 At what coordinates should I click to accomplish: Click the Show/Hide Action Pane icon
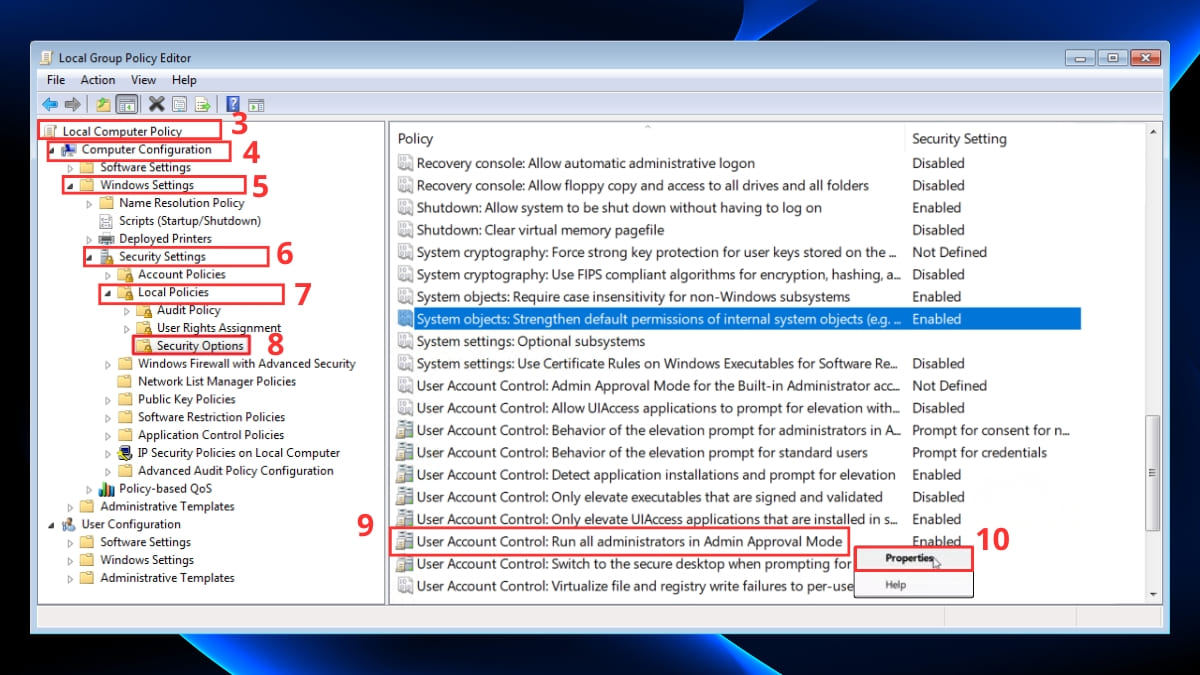point(256,103)
